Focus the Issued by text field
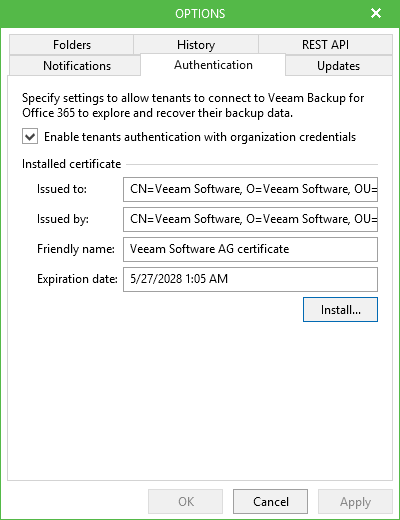Image resolution: width=400 pixels, height=520 pixels. tap(250, 219)
